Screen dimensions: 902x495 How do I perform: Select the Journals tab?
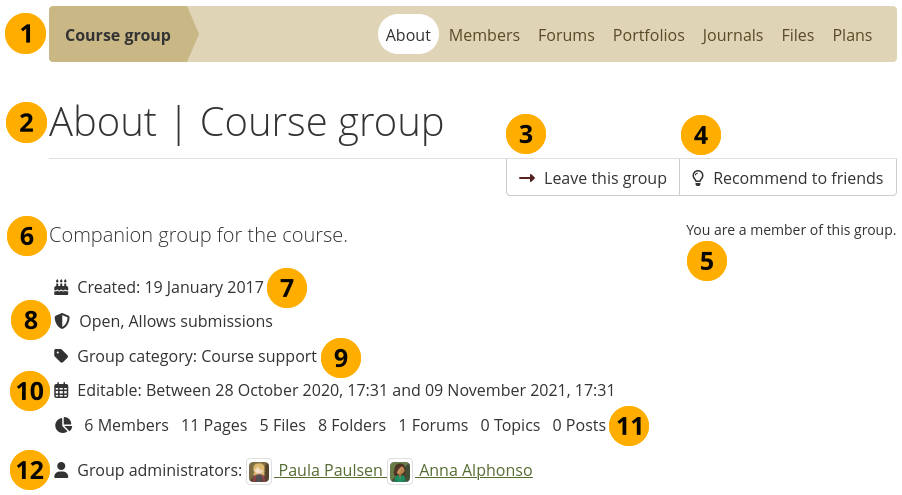coord(732,35)
